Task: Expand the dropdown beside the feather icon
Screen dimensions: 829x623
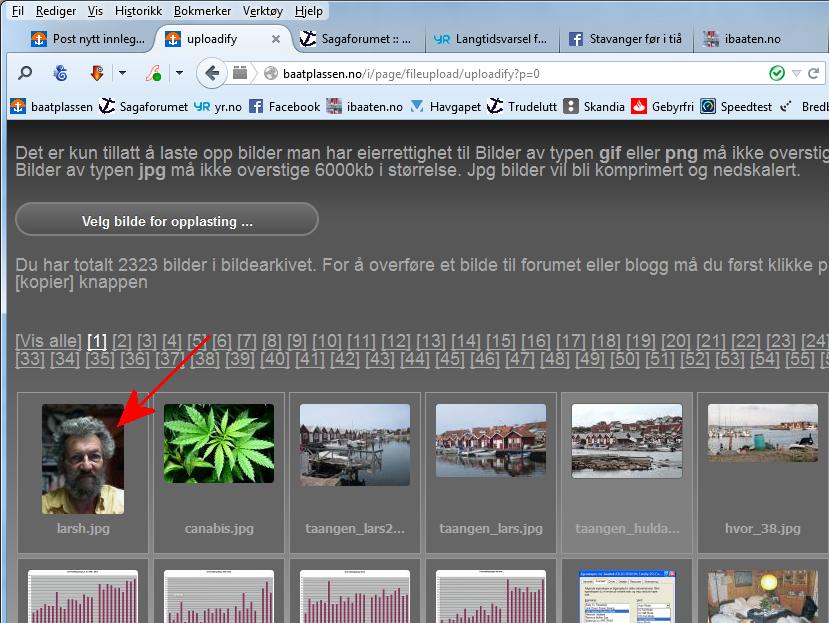Action: pos(179,73)
